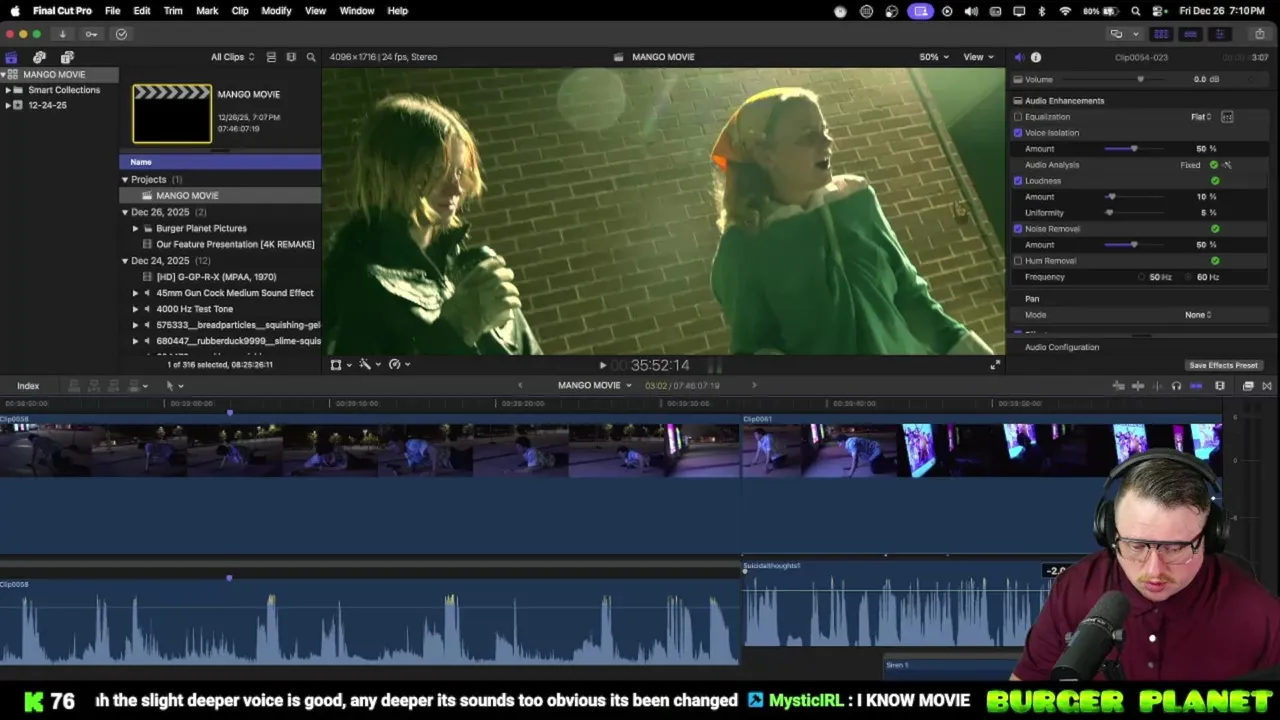Open the Clip menu

[240, 11]
